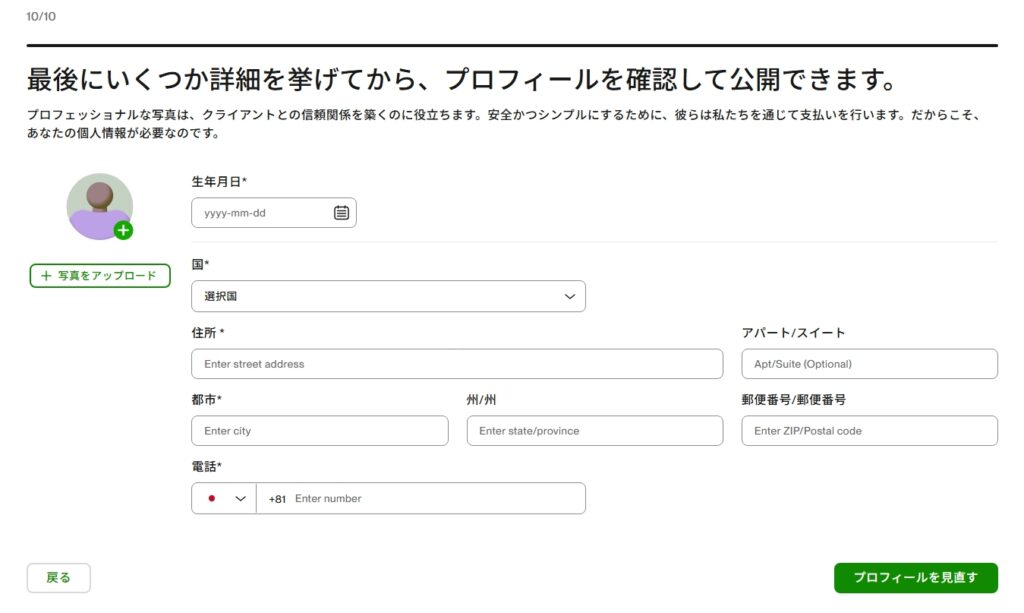
Task: Click the プロフィールを見直す button
Action: [915, 578]
